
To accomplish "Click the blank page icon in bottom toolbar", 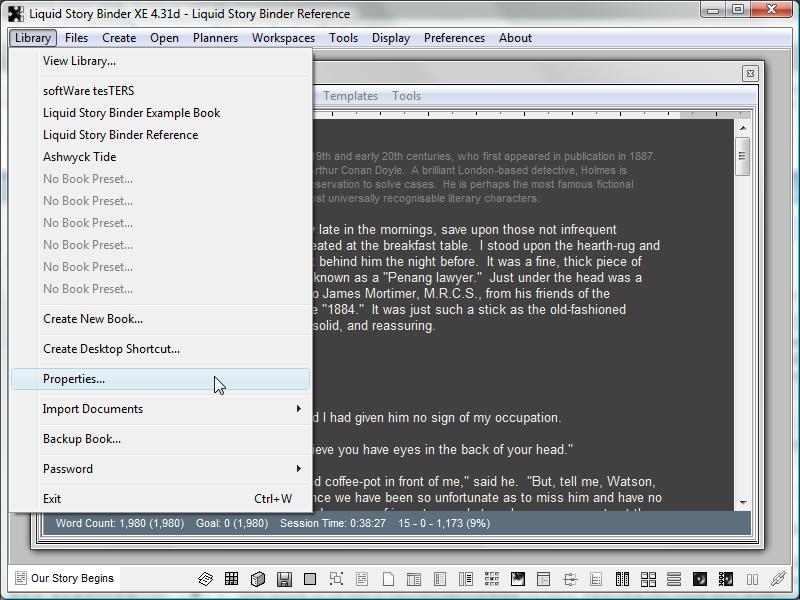I will [x=388, y=579].
